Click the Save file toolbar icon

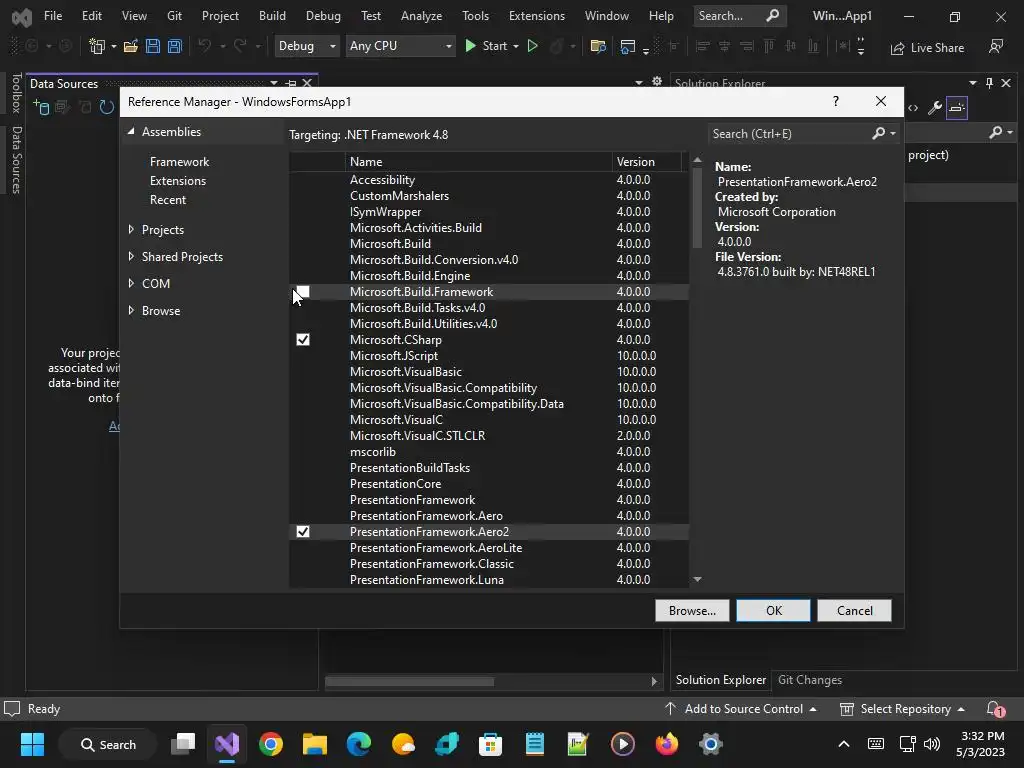coord(153,46)
